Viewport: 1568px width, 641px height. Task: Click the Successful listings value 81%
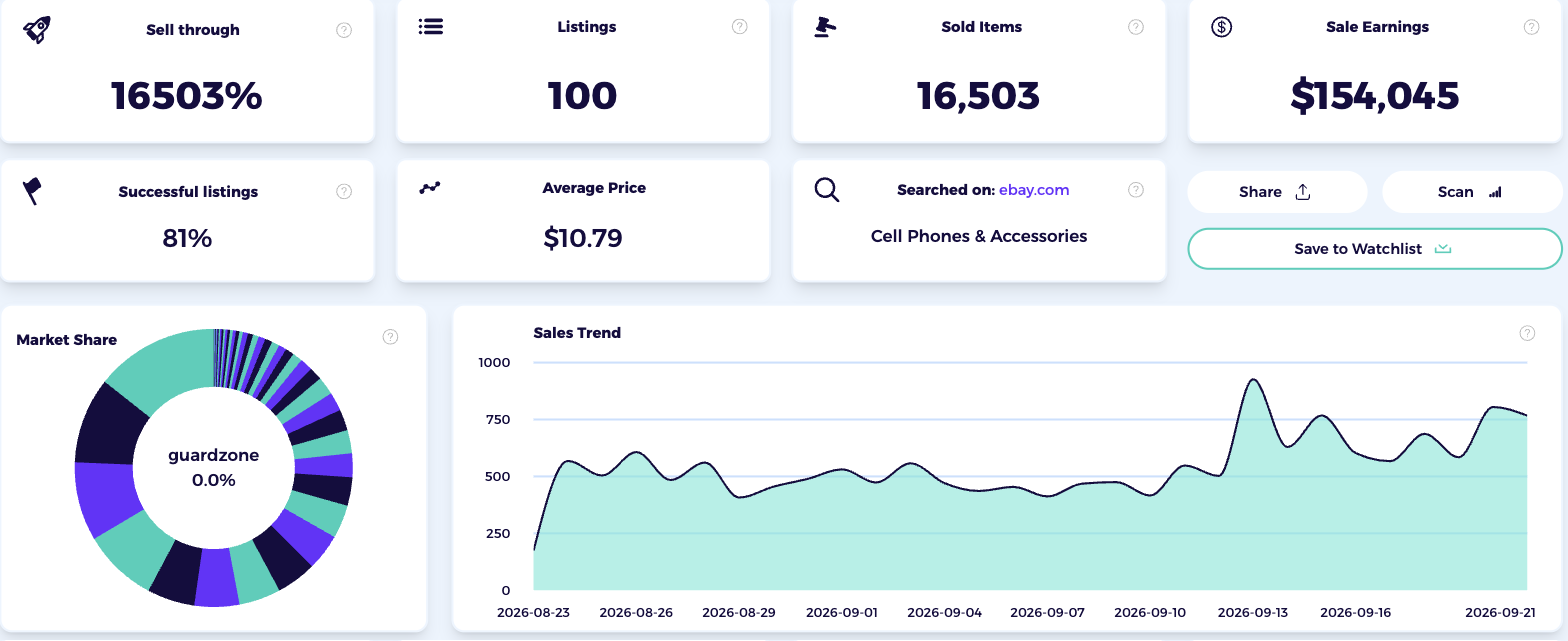[187, 238]
